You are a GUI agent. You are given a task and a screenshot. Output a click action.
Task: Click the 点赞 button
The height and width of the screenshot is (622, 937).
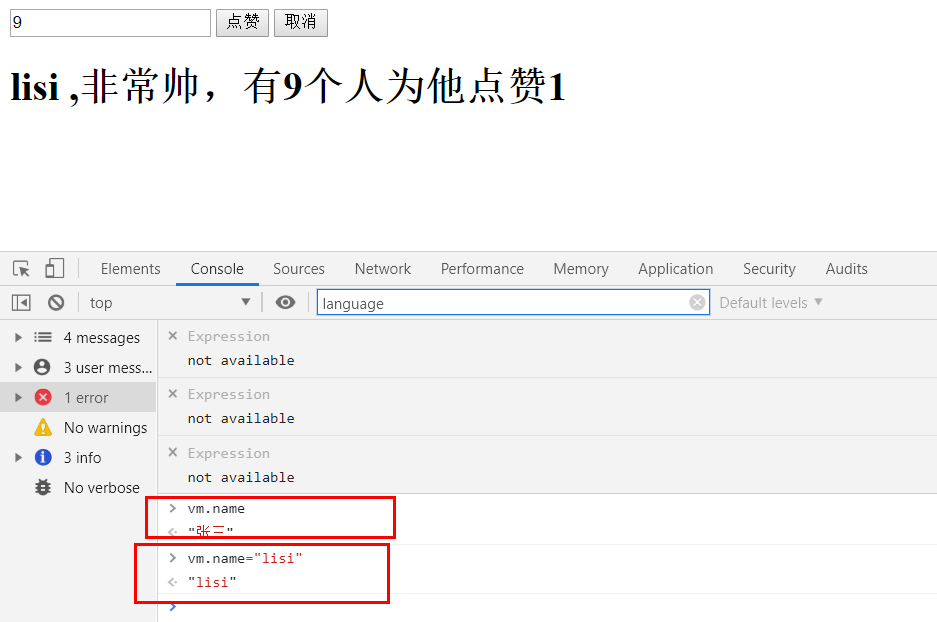point(242,23)
